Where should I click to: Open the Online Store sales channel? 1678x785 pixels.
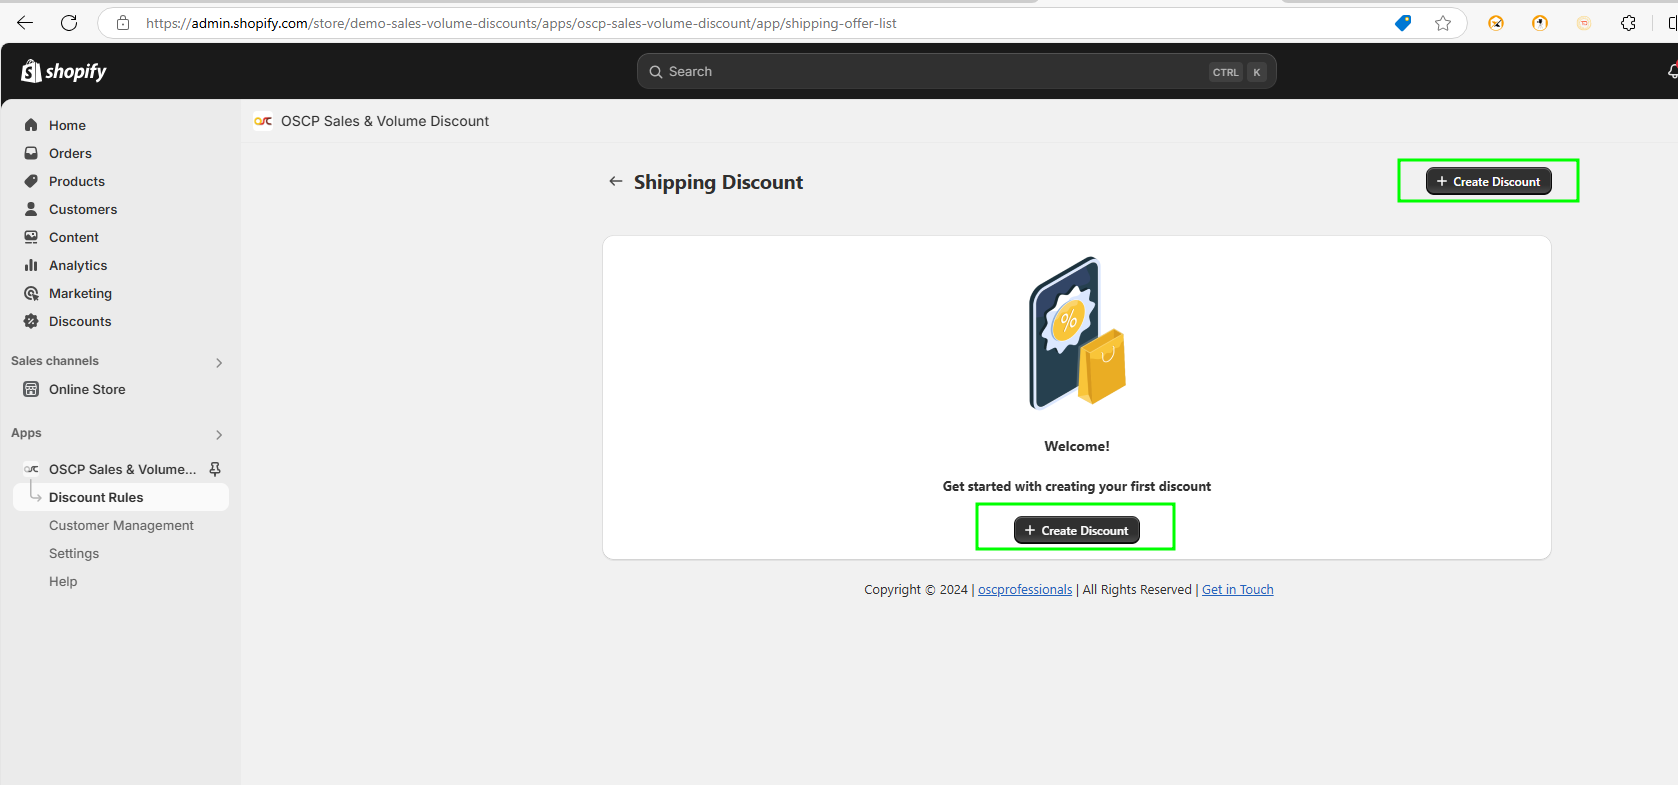click(x=87, y=389)
